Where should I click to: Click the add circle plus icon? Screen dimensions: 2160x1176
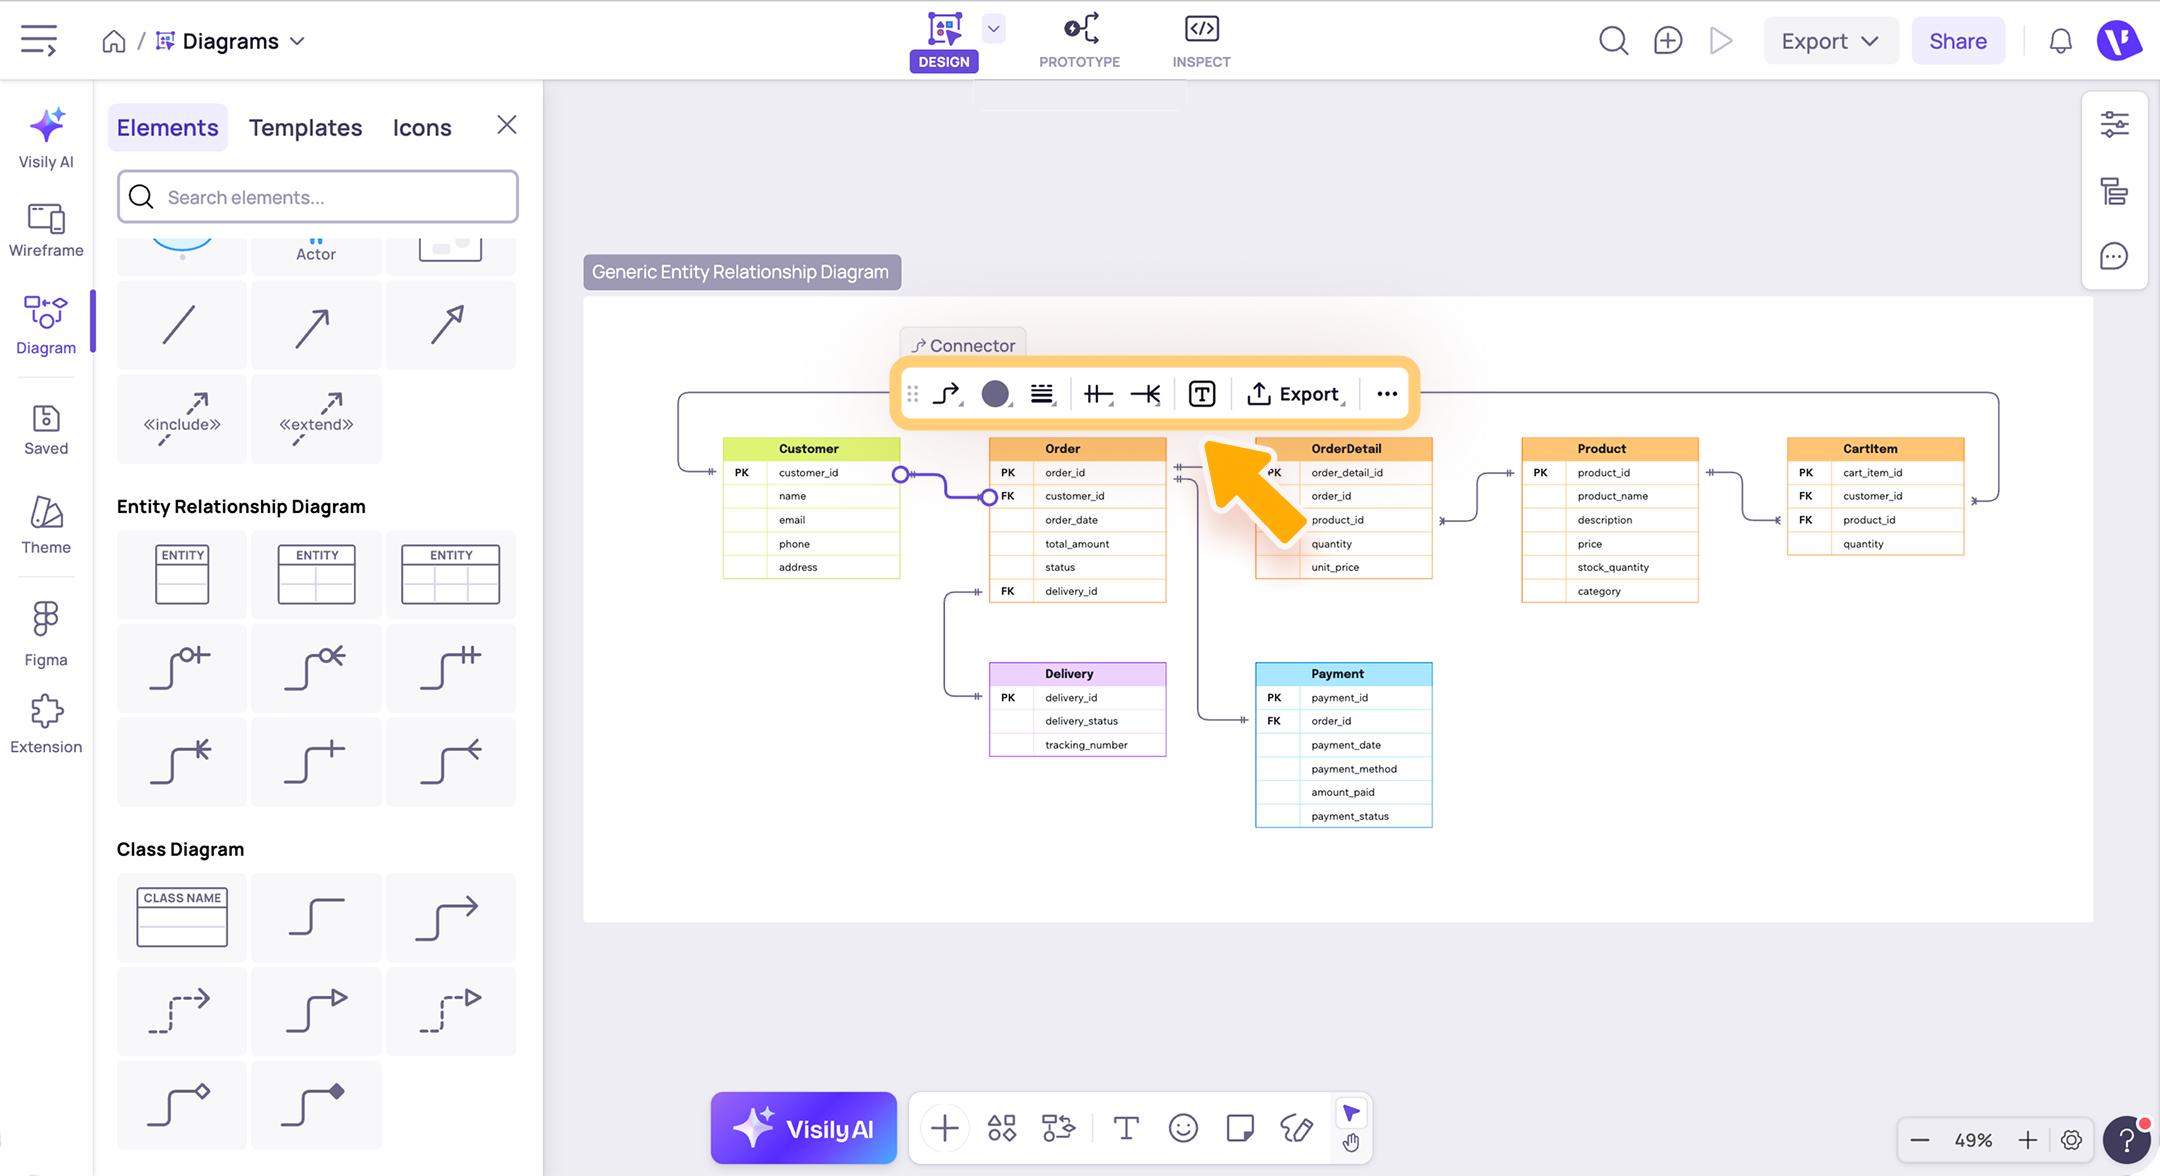click(1668, 41)
